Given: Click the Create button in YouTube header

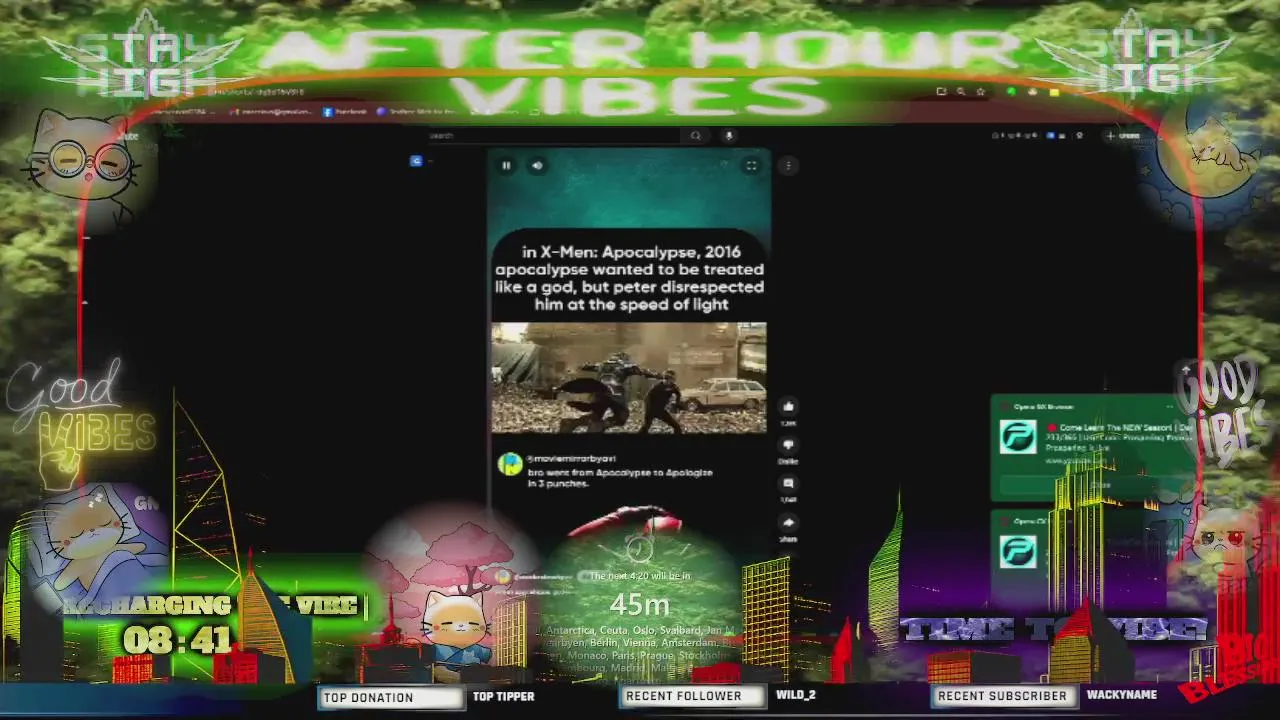Looking at the screenshot, I should (x=1123, y=135).
